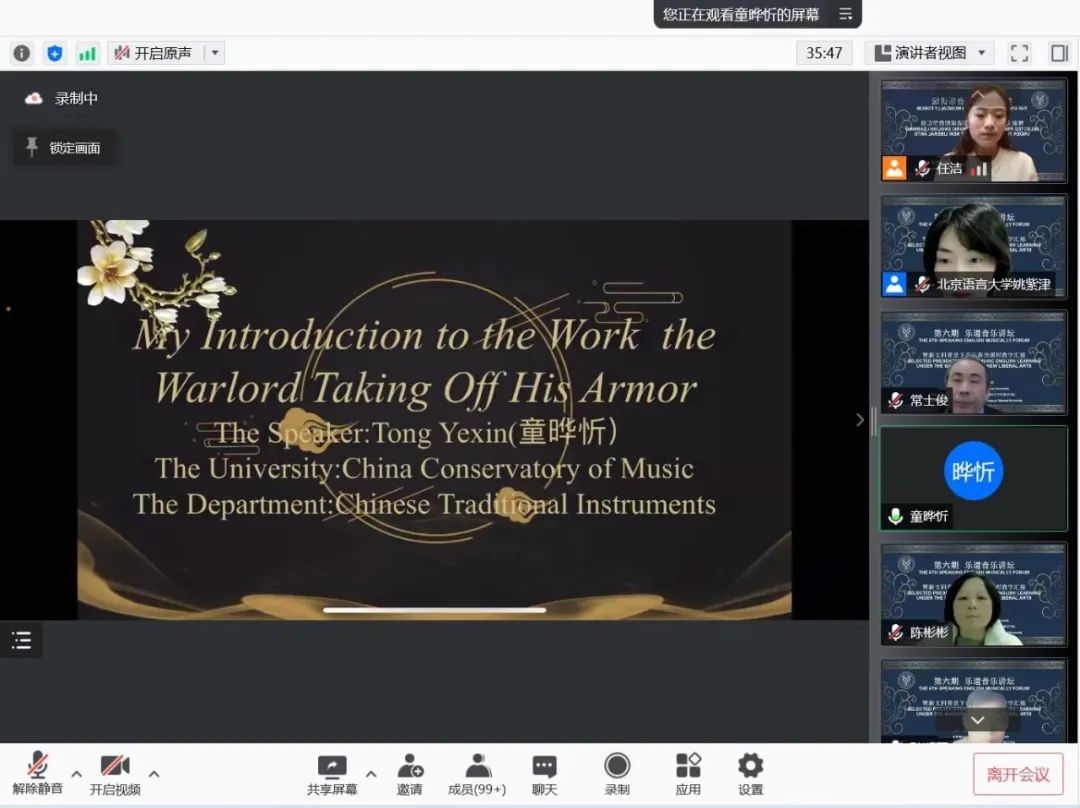Start sharing with 共享屏幕

tap(332, 774)
